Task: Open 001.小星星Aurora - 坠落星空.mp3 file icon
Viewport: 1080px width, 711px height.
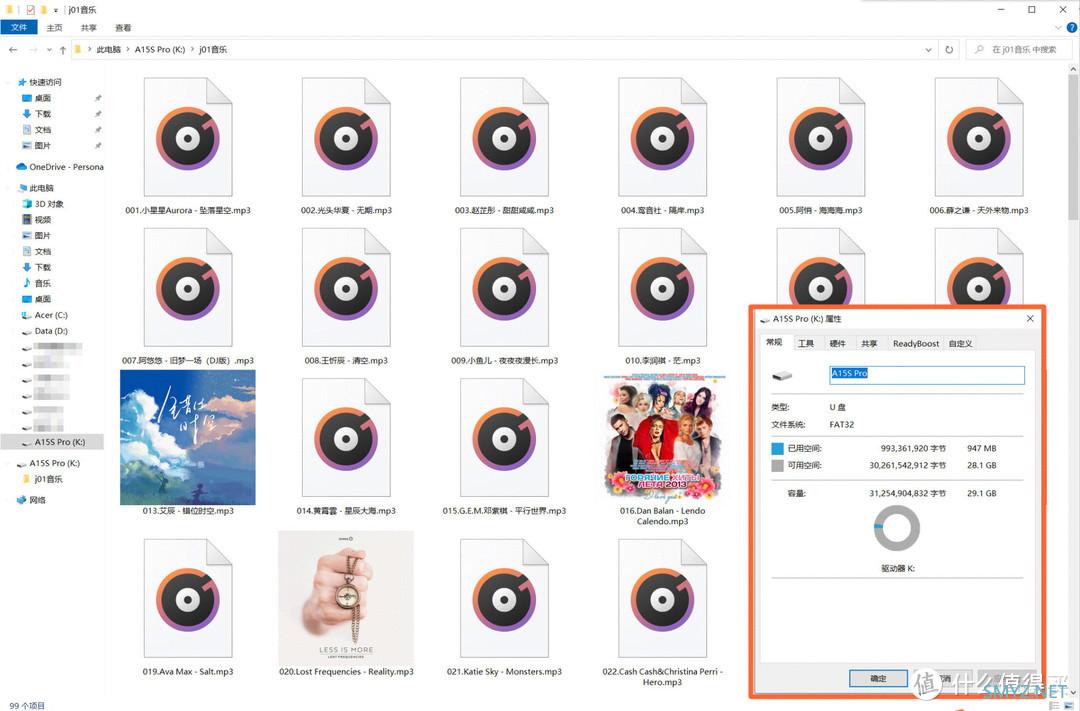Action: tap(187, 137)
